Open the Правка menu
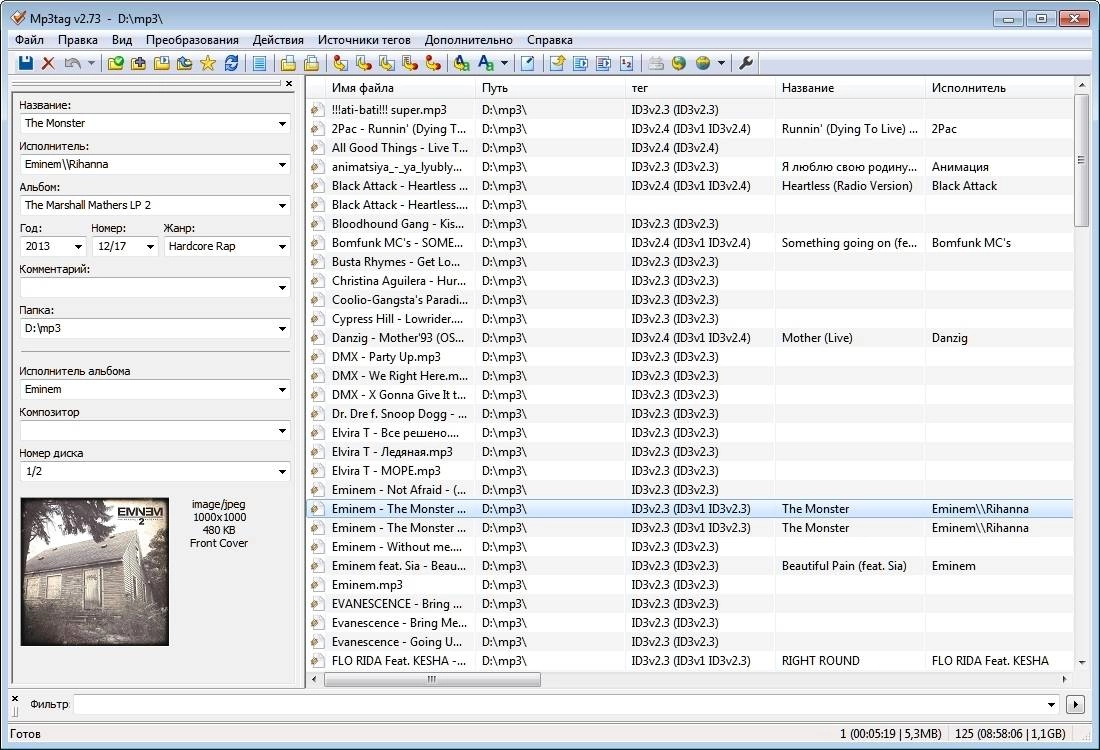1100x750 pixels. tap(78, 40)
